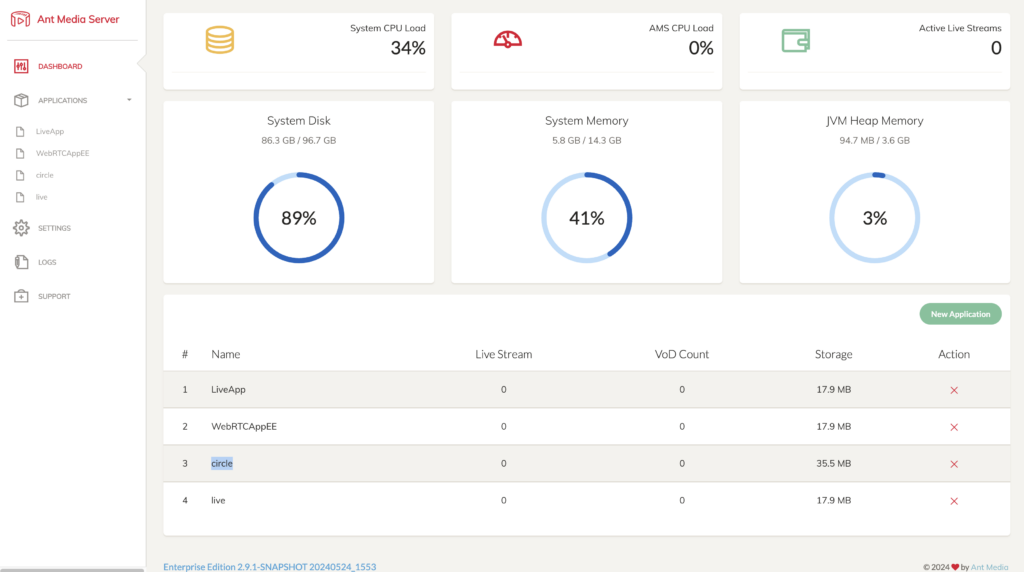Click the New Application button
This screenshot has height=572, width=1024.
(960, 314)
